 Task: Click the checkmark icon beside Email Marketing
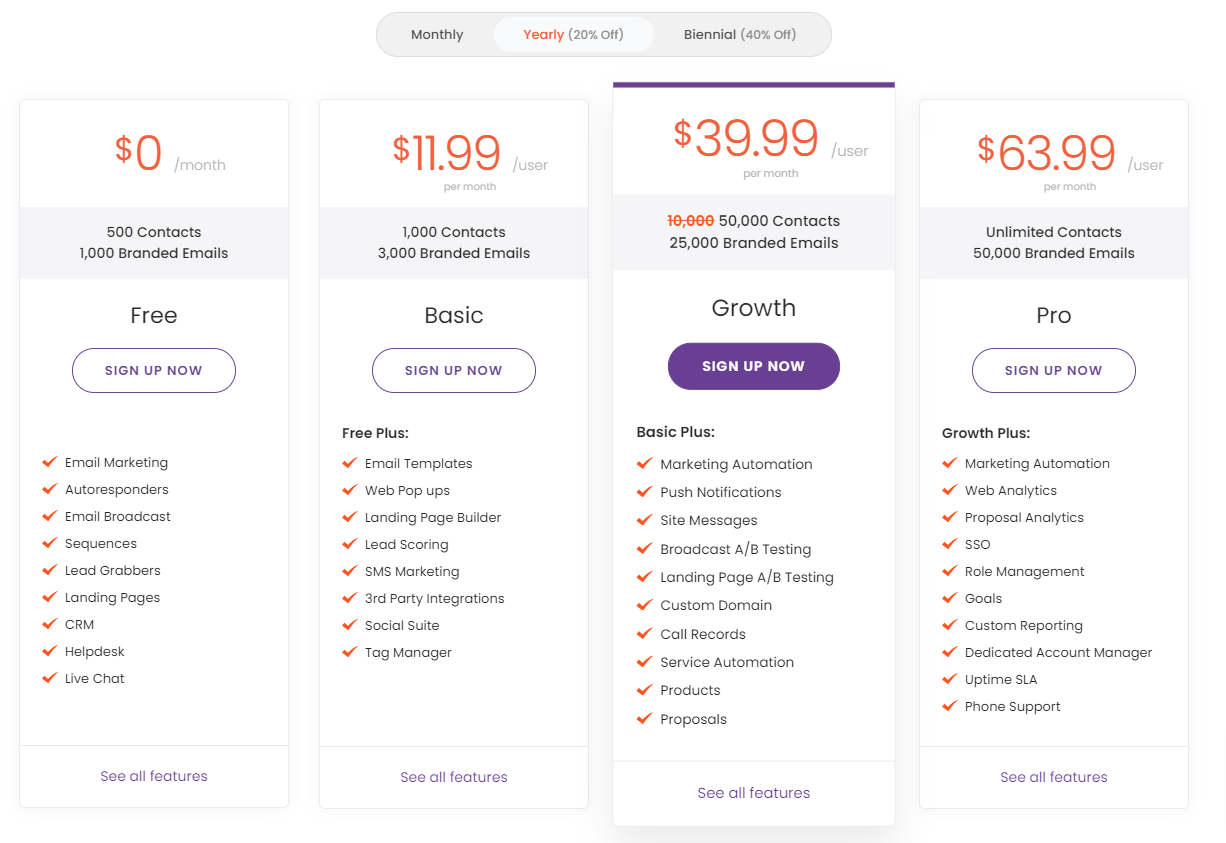(49, 462)
